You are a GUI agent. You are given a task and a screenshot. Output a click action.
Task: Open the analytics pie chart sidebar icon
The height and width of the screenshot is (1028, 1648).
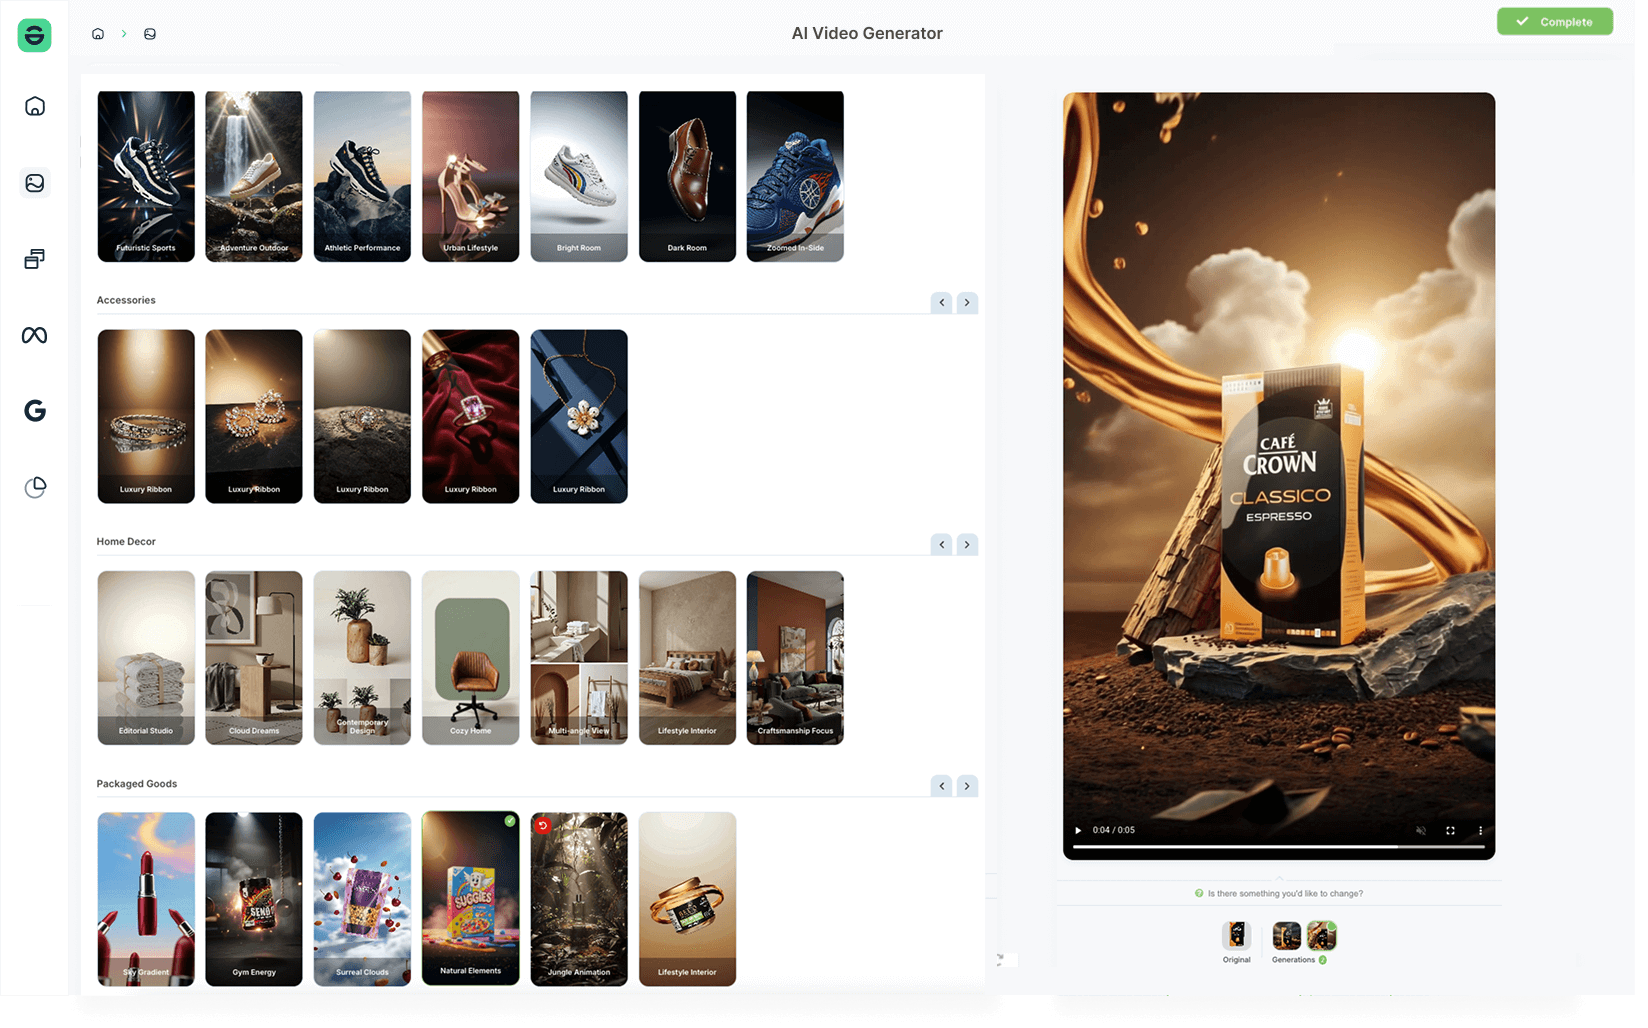[x=33, y=487]
